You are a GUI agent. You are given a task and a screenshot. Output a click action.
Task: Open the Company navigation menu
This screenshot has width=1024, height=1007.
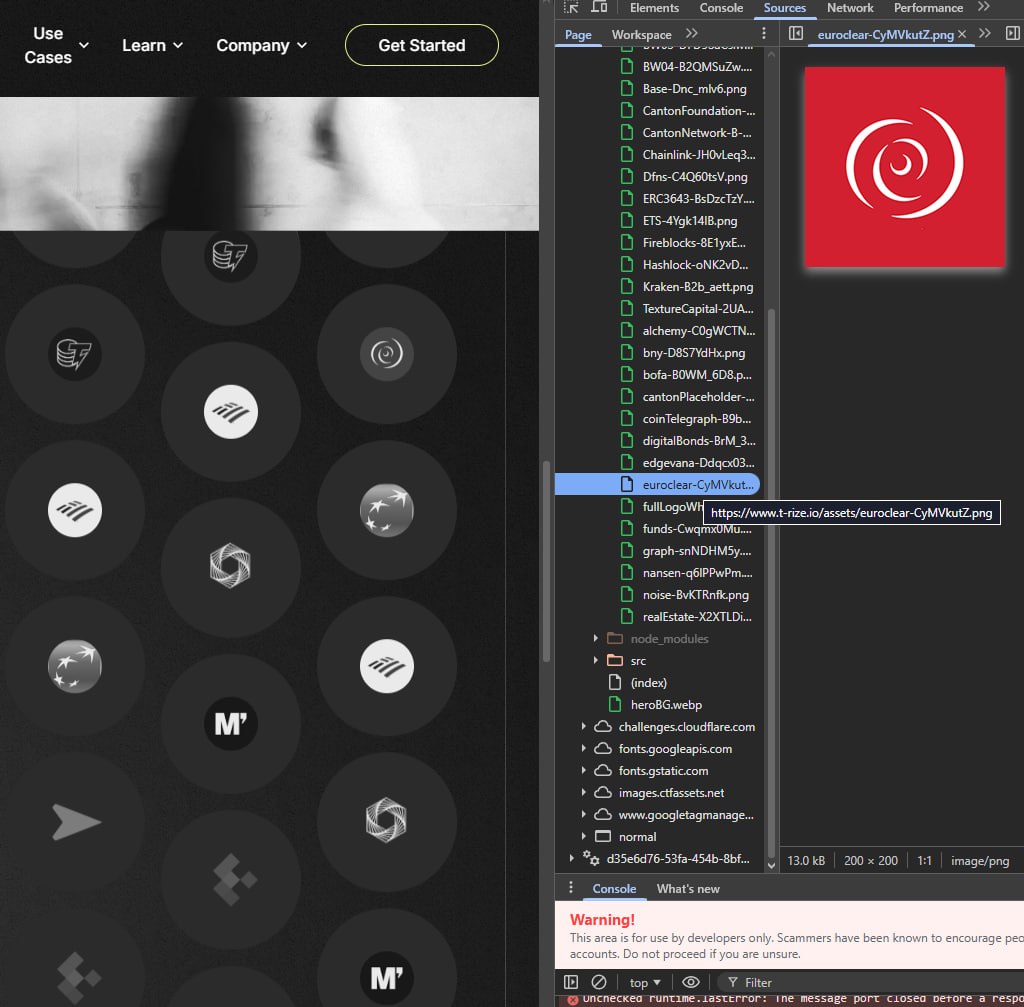pyautogui.click(x=261, y=46)
